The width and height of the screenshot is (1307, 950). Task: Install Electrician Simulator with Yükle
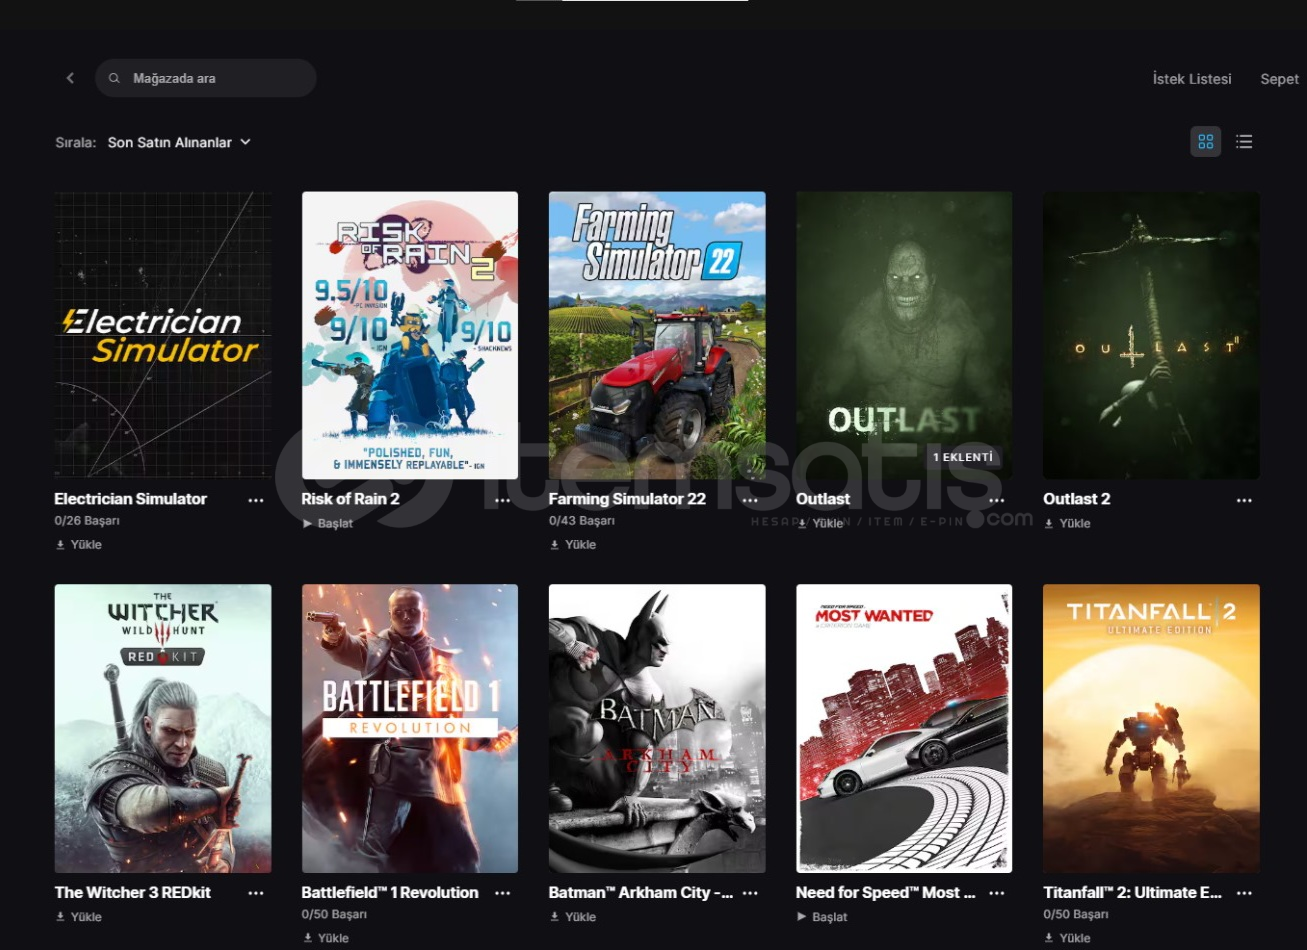(79, 545)
